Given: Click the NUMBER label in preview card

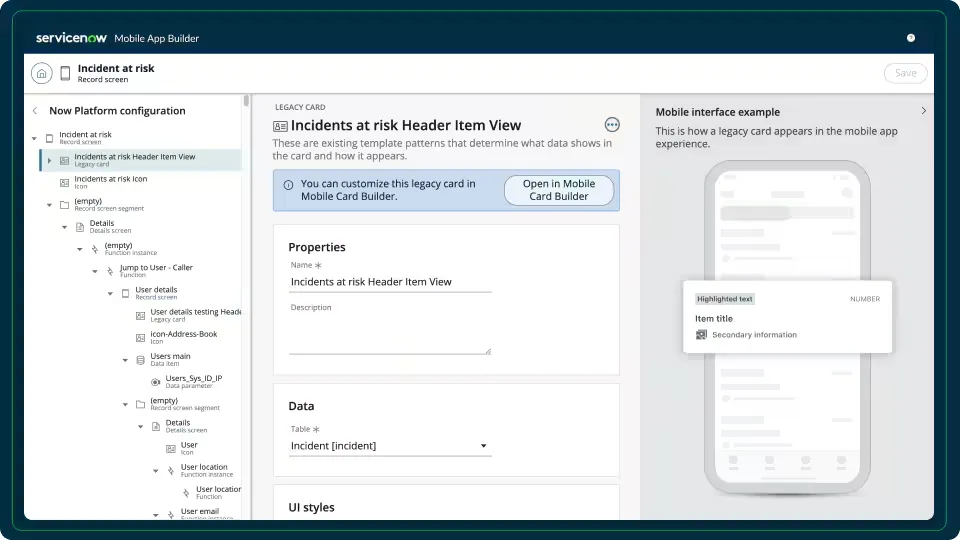Looking at the screenshot, I should tap(865, 299).
